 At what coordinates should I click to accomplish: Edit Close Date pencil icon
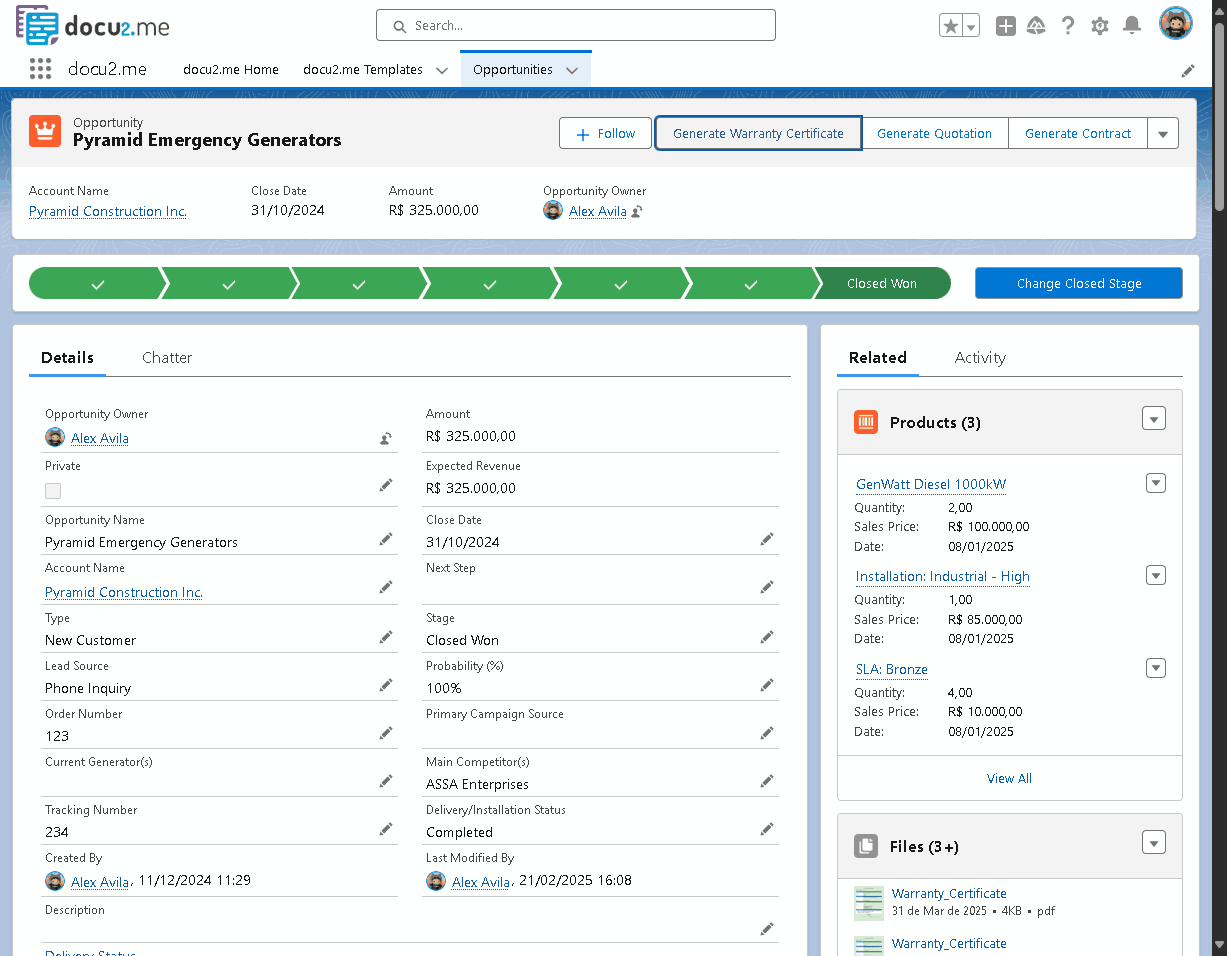click(x=767, y=539)
